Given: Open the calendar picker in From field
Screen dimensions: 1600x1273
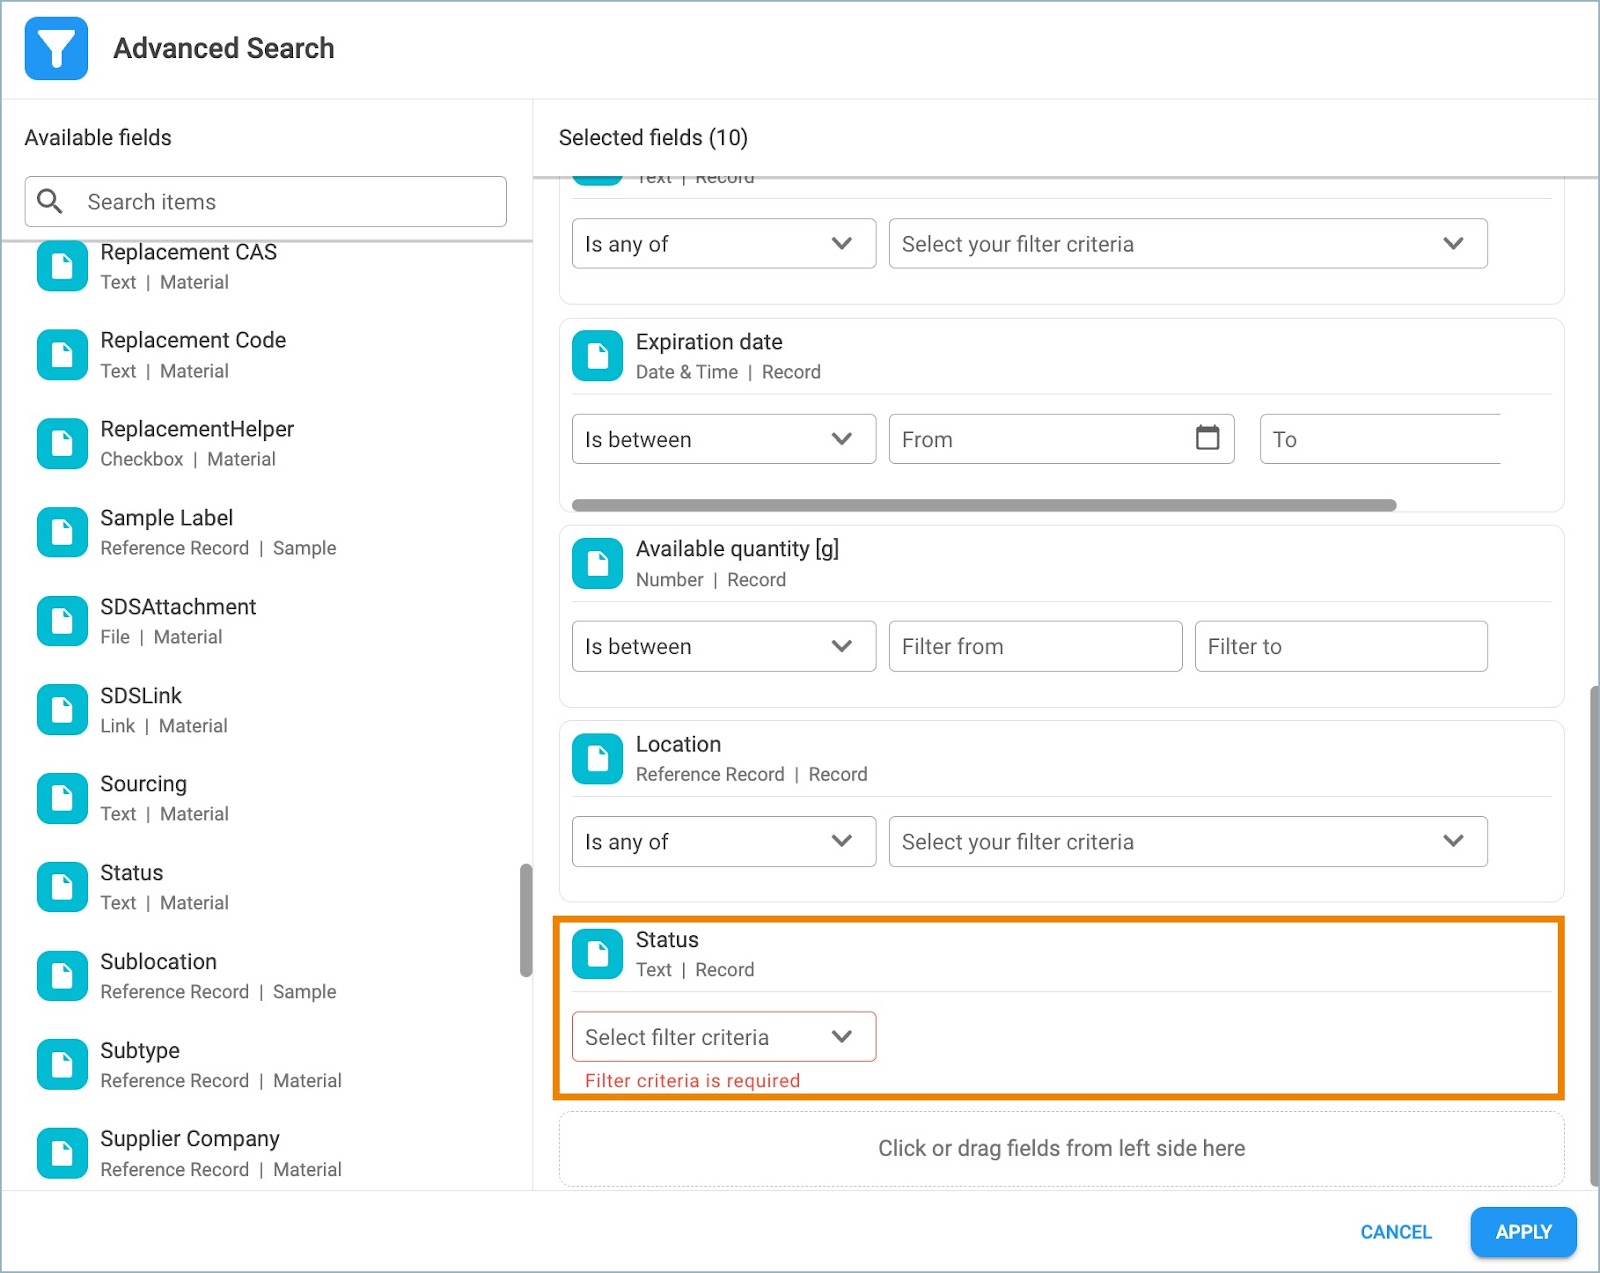Looking at the screenshot, I should pyautogui.click(x=1207, y=438).
